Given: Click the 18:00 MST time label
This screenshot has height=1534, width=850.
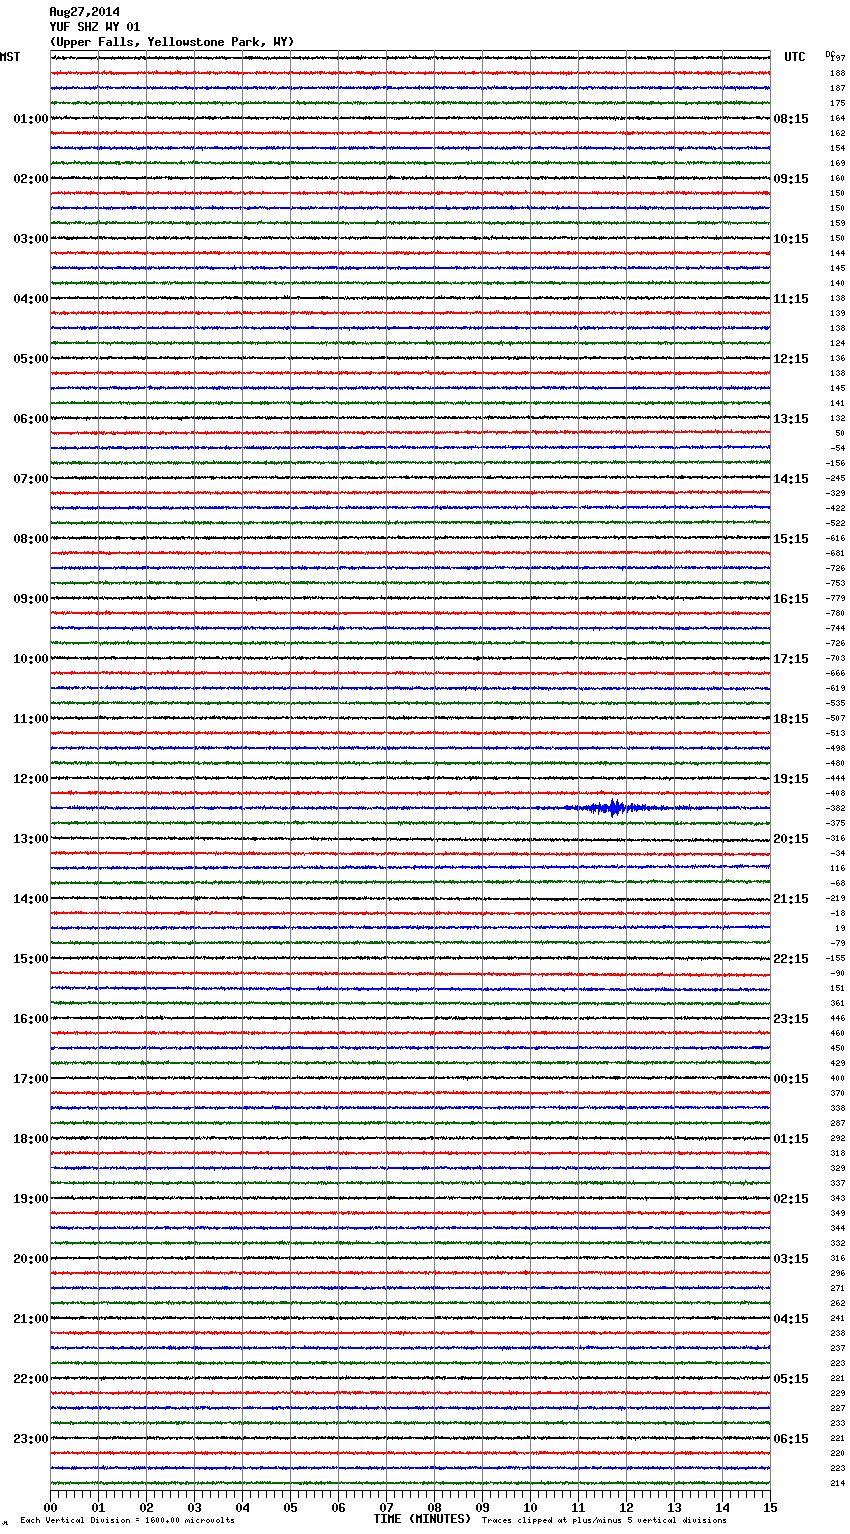Looking at the screenshot, I should tap(31, 1139).
